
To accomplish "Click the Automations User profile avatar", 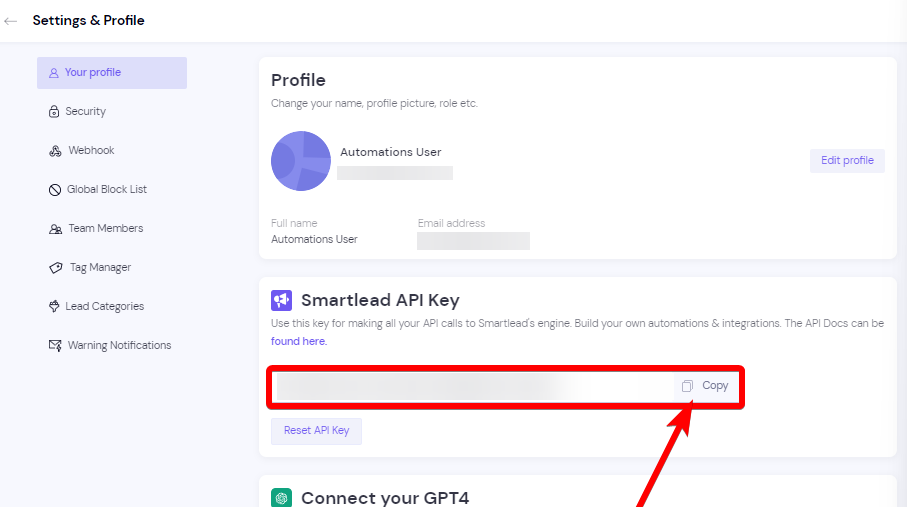I will coord(301,161).
